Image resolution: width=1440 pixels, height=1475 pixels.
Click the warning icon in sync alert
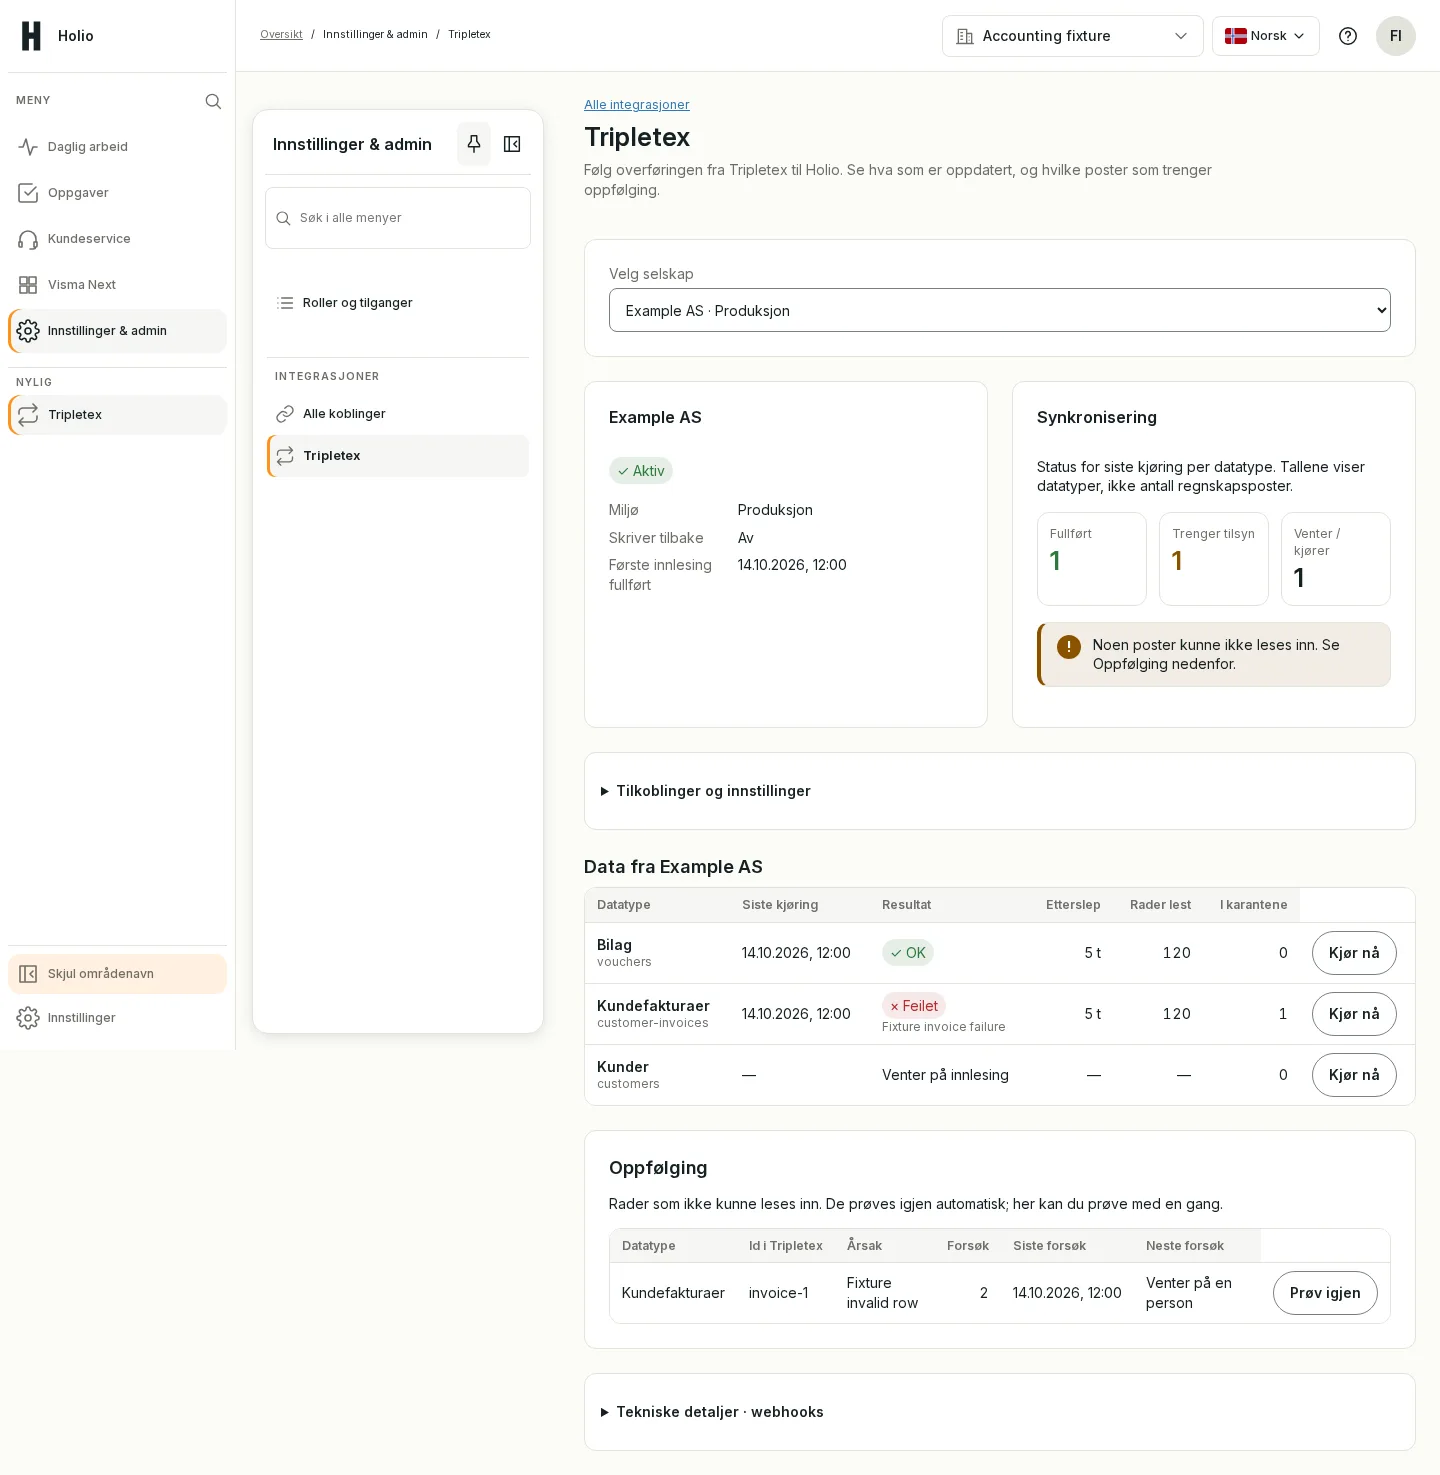click(x=1069, y=647)
